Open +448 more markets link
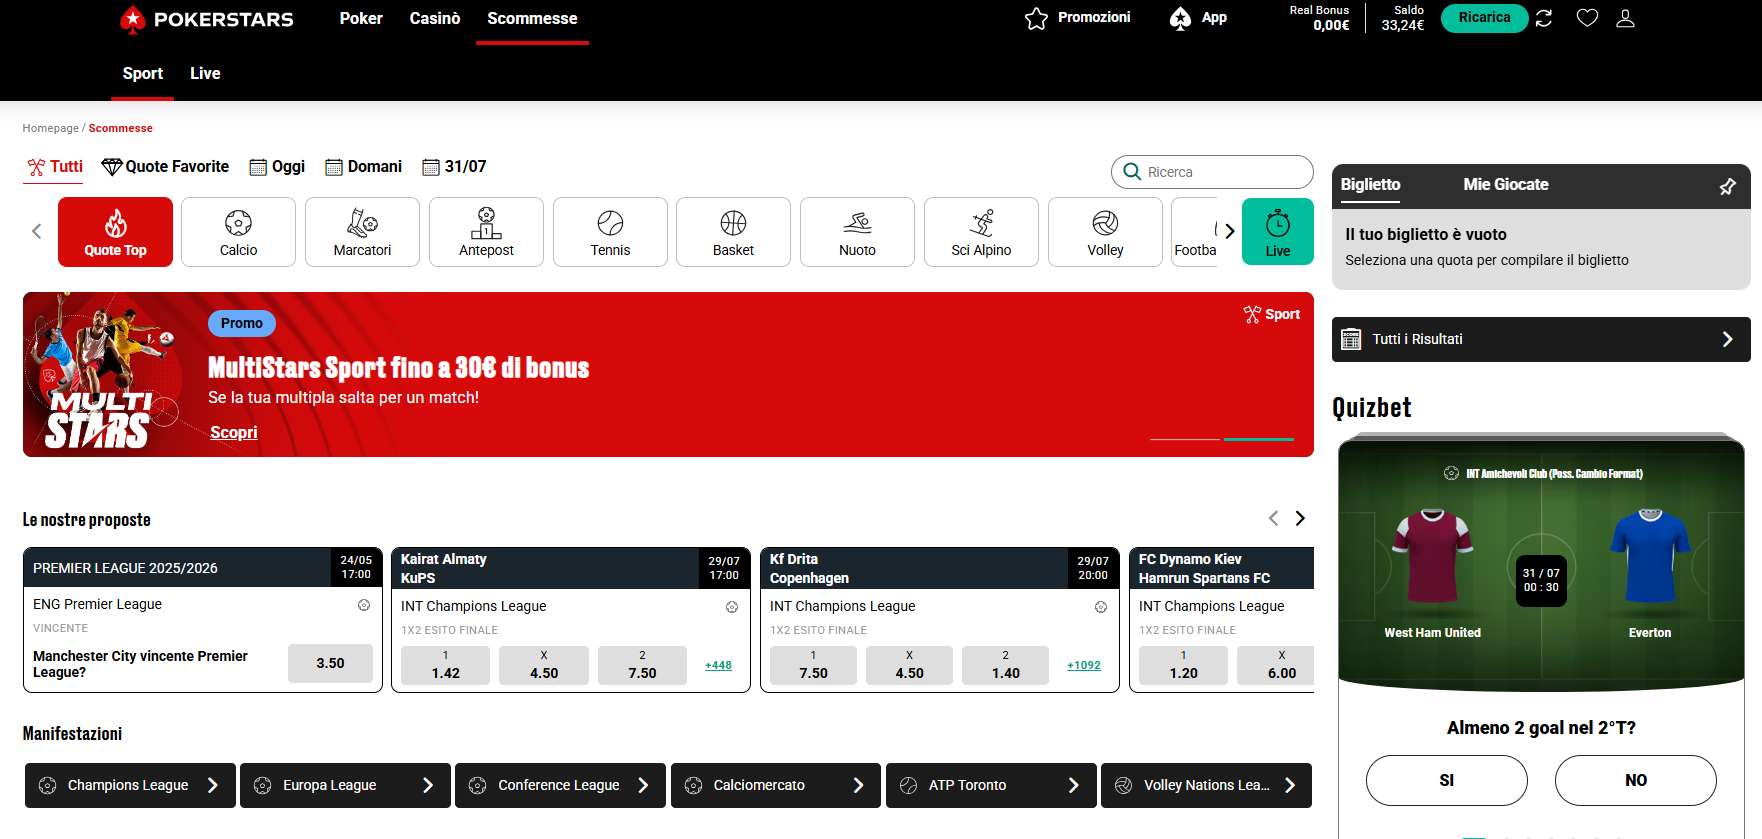This screenshot has width=1762, height=839. click(718, 665)
